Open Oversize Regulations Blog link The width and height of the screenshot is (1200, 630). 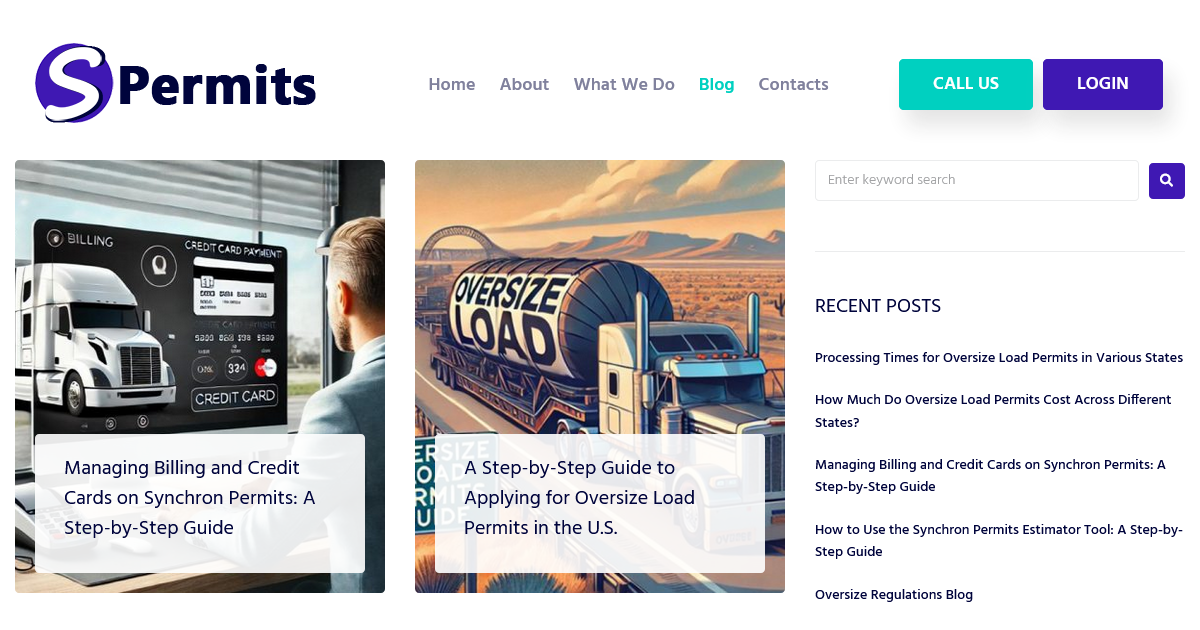point(894,595)
